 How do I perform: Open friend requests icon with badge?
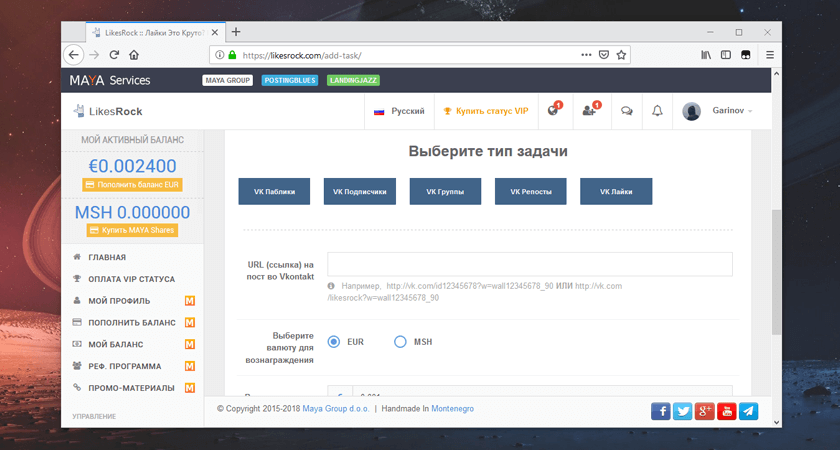click(591, 110)
